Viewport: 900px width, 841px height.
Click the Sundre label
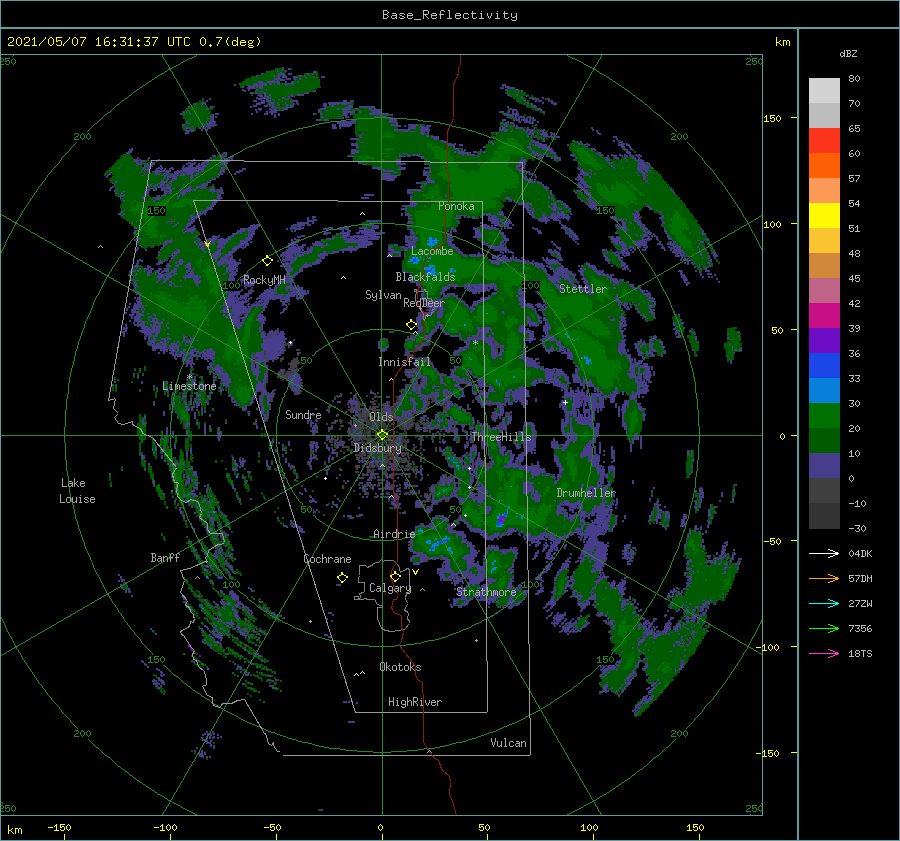[303, 415]
